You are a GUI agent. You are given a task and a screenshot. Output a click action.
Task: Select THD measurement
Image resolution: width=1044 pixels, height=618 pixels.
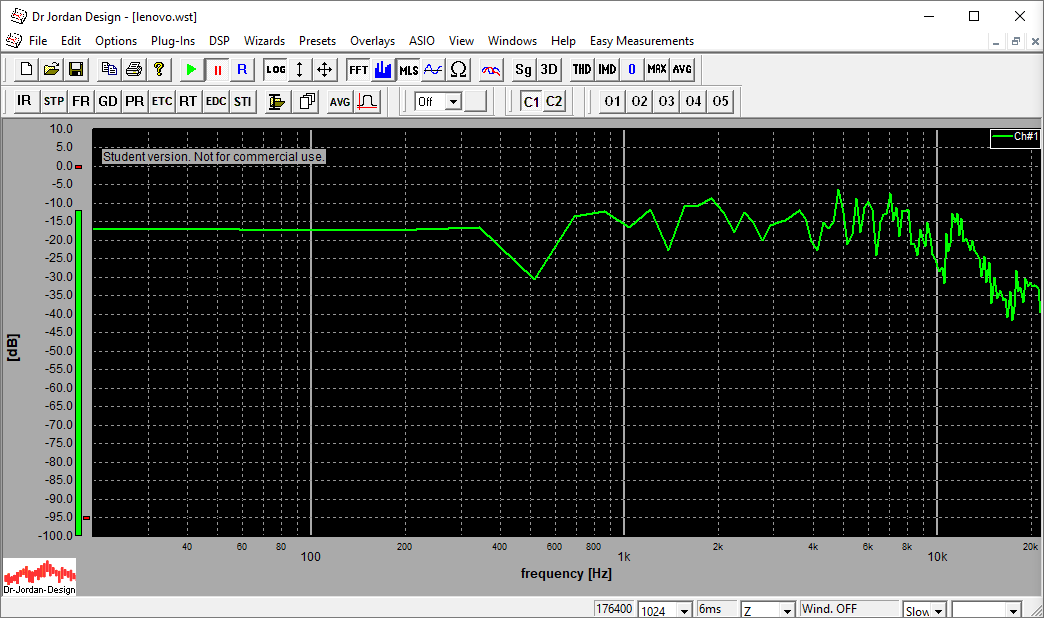point(581,69)
